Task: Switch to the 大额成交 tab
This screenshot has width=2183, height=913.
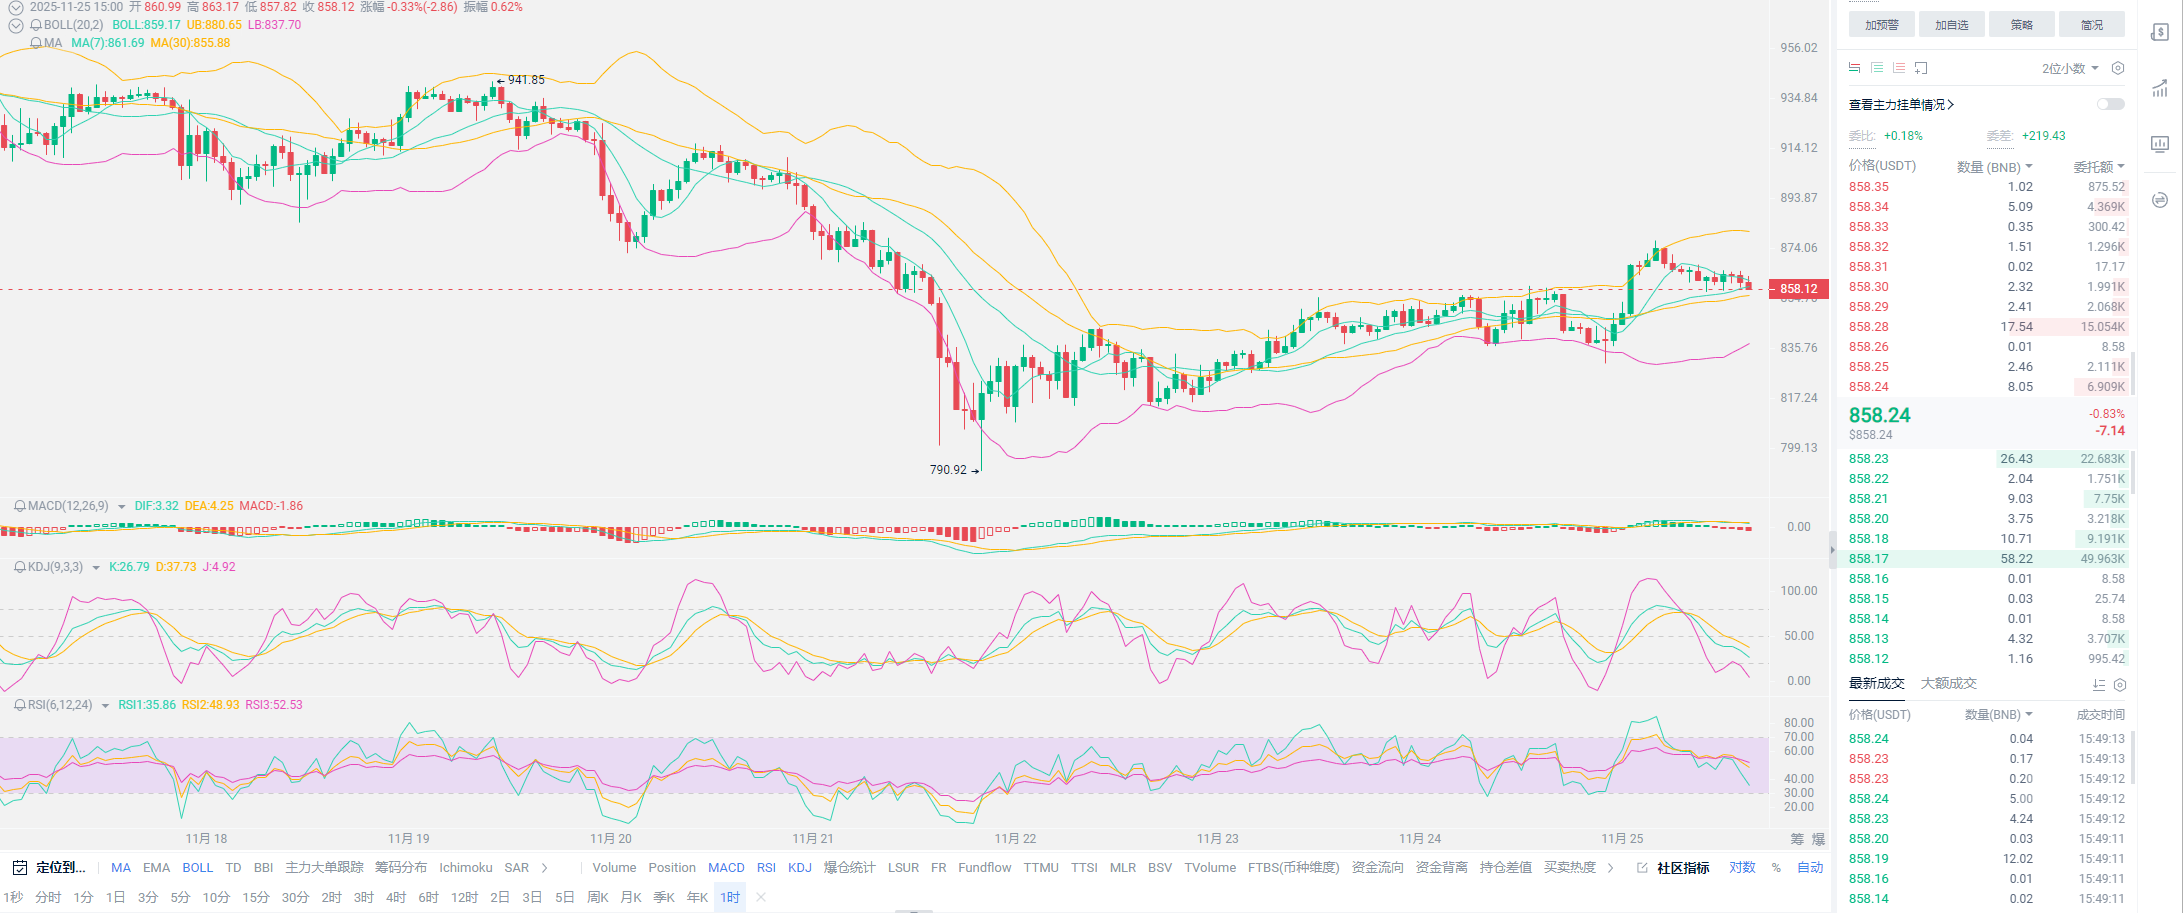Action: (1948, 684)
